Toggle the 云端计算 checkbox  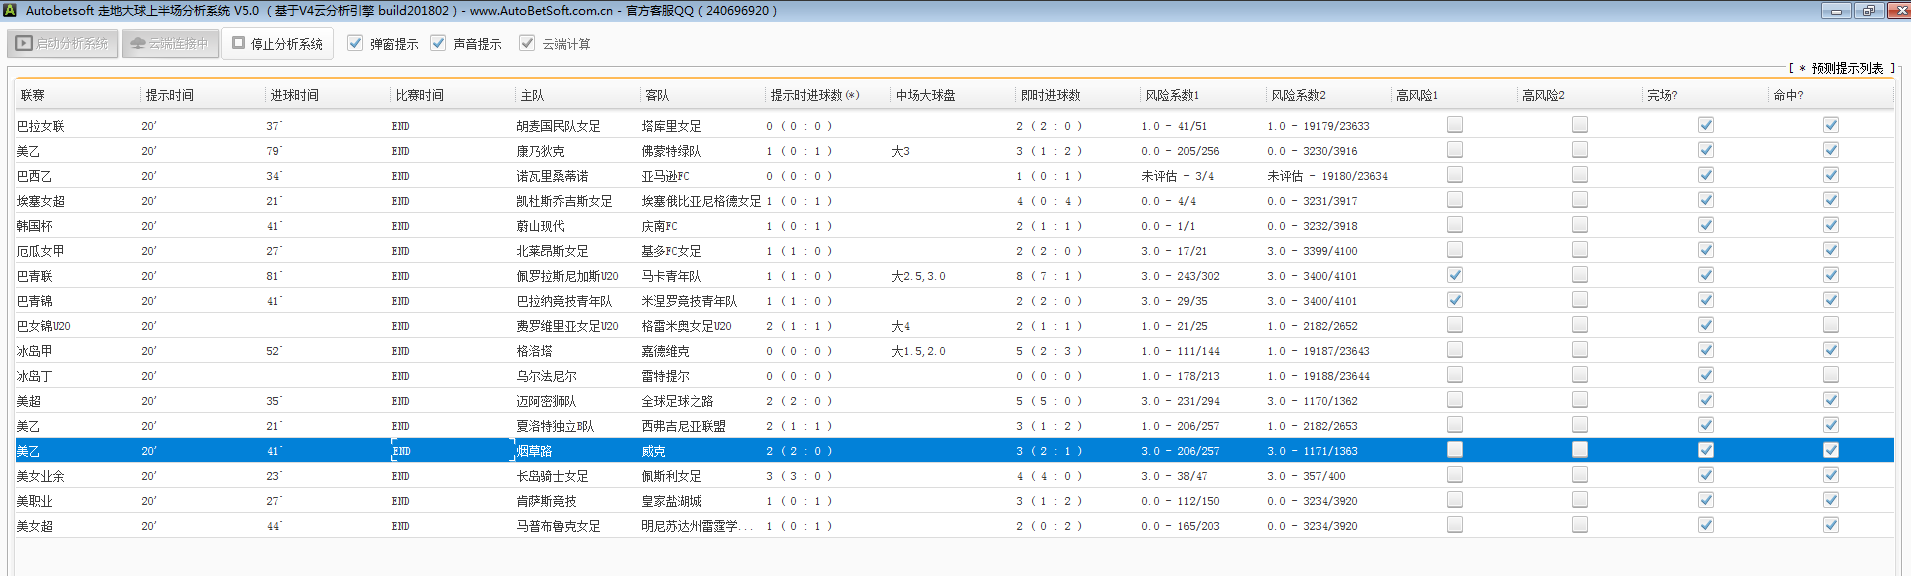tap(527, 43)
